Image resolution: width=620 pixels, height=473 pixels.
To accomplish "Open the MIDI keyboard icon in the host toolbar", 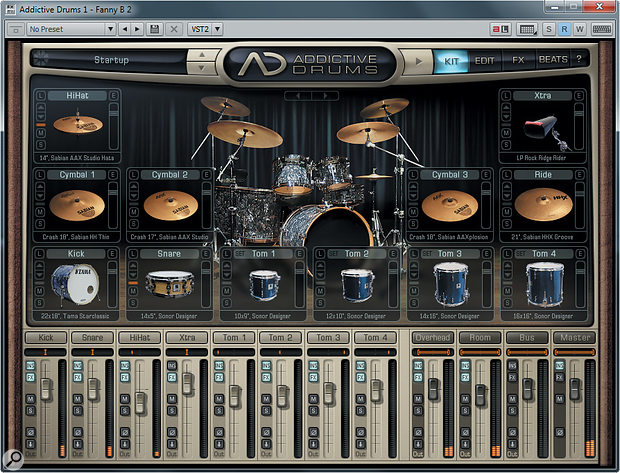I will tap(526, 29).
